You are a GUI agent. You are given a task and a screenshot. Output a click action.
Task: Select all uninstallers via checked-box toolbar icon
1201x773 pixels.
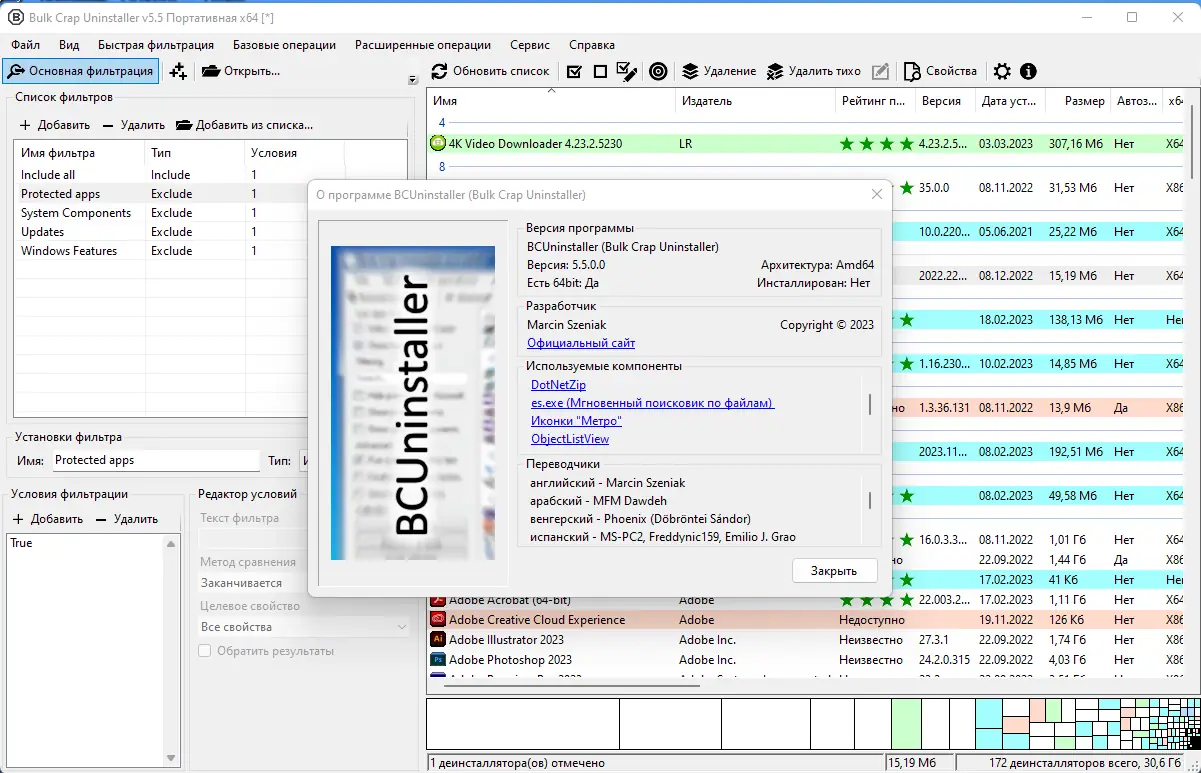pos(574,71)
